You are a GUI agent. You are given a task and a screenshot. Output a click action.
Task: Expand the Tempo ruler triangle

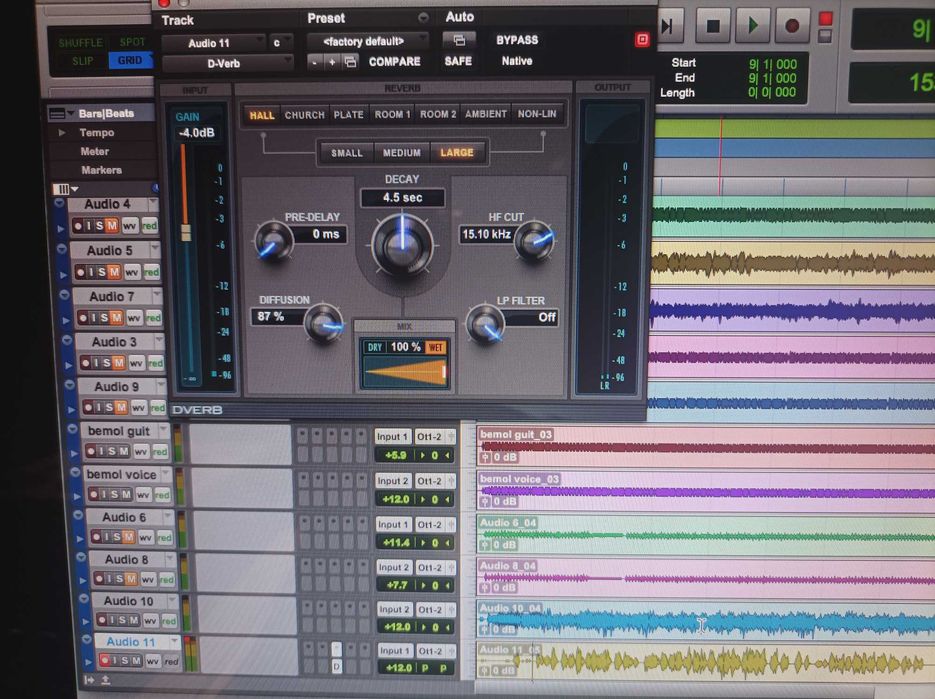click(x=62, y=132)
